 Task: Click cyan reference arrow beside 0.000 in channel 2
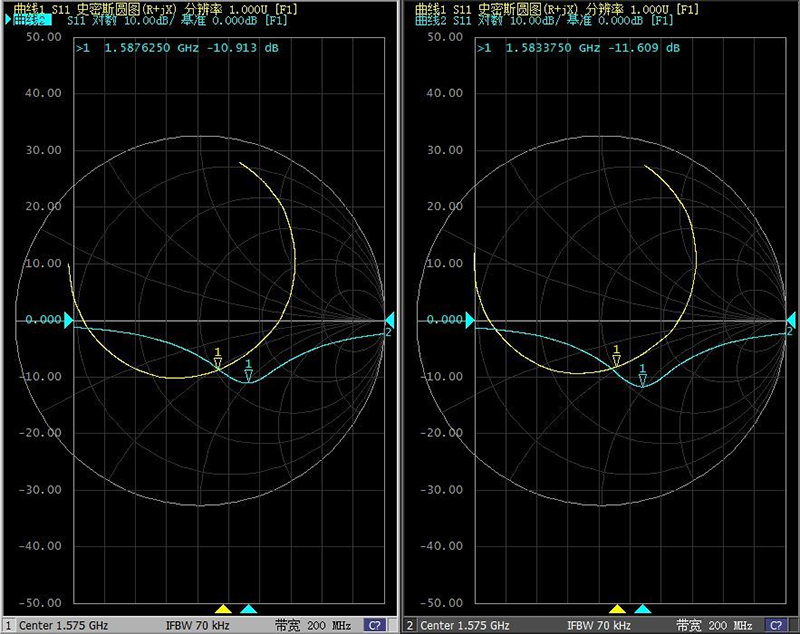(x=465, y=320)
